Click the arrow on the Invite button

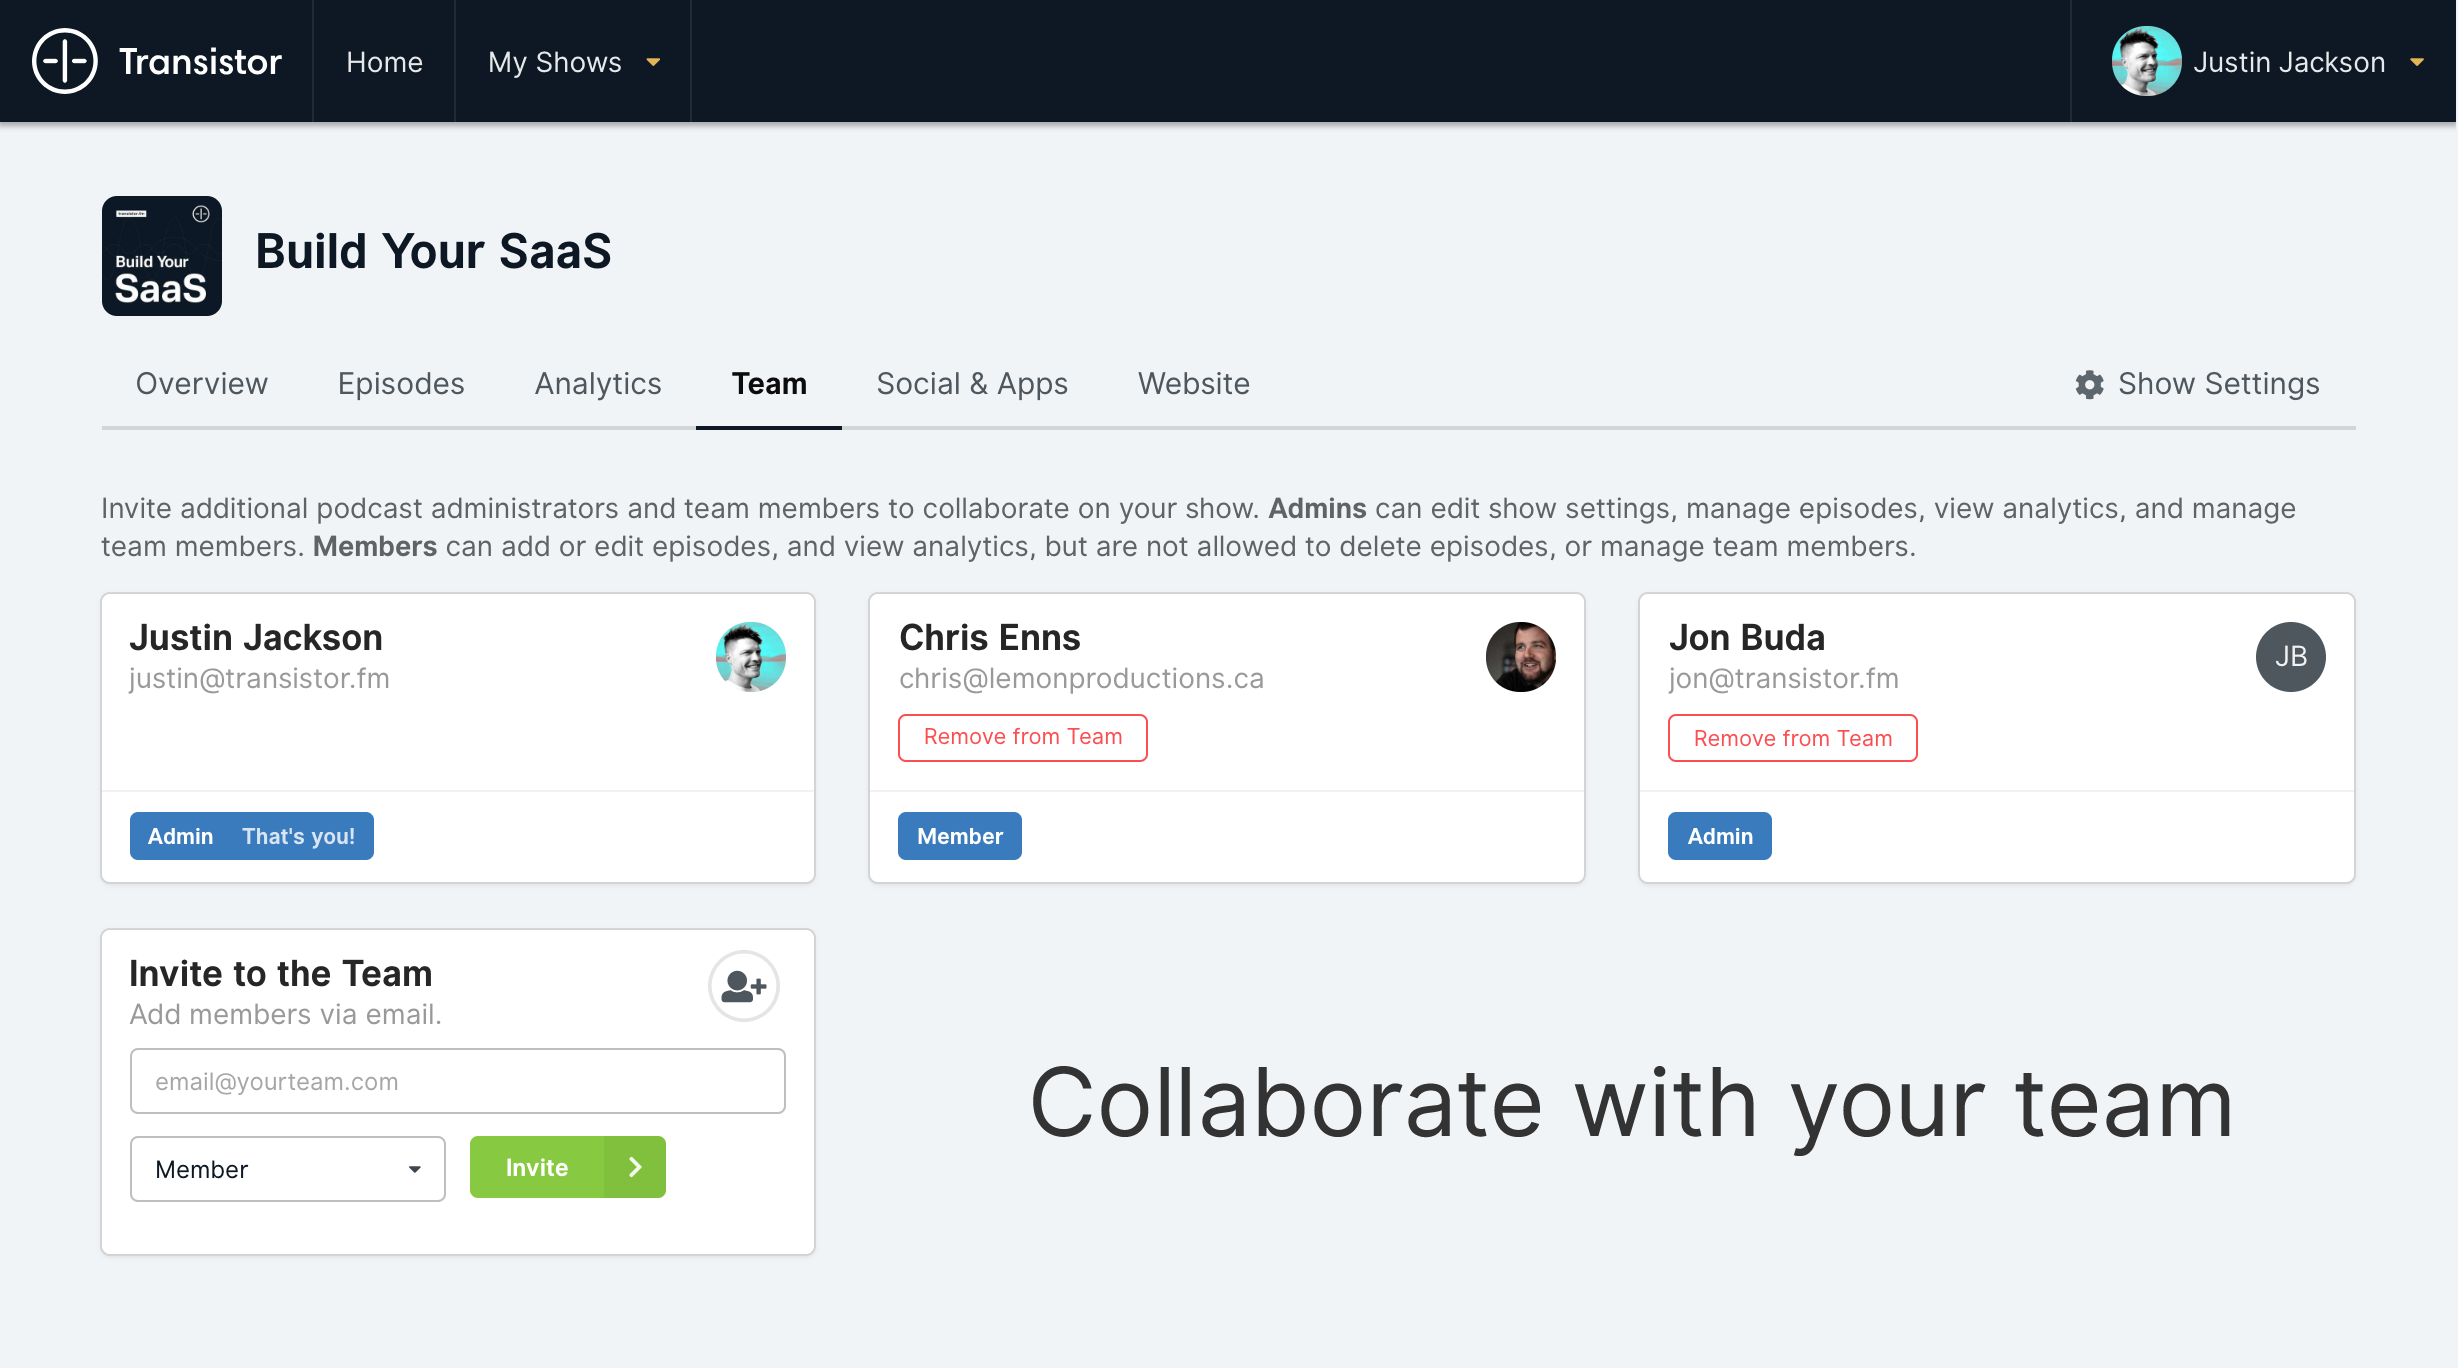click(635, 1167)
